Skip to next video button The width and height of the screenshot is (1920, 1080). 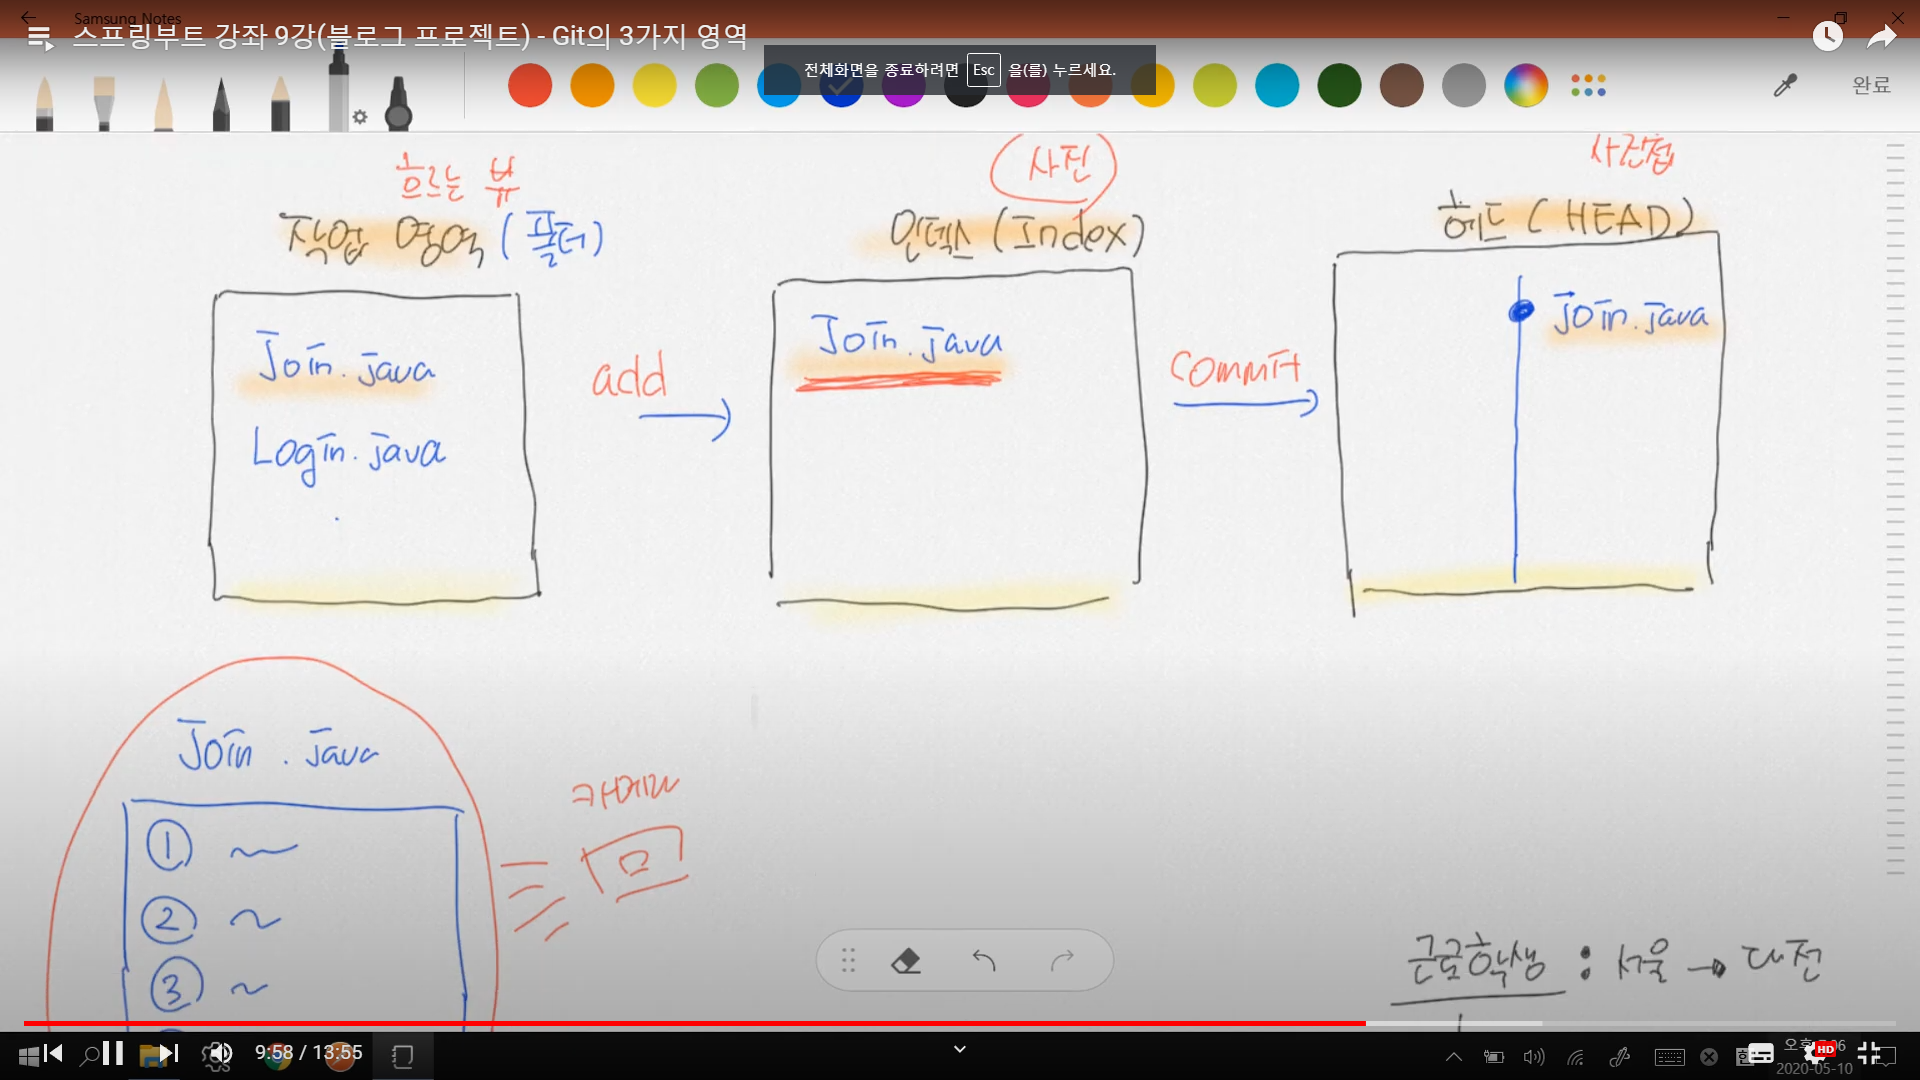click(x=169, y=1053)
